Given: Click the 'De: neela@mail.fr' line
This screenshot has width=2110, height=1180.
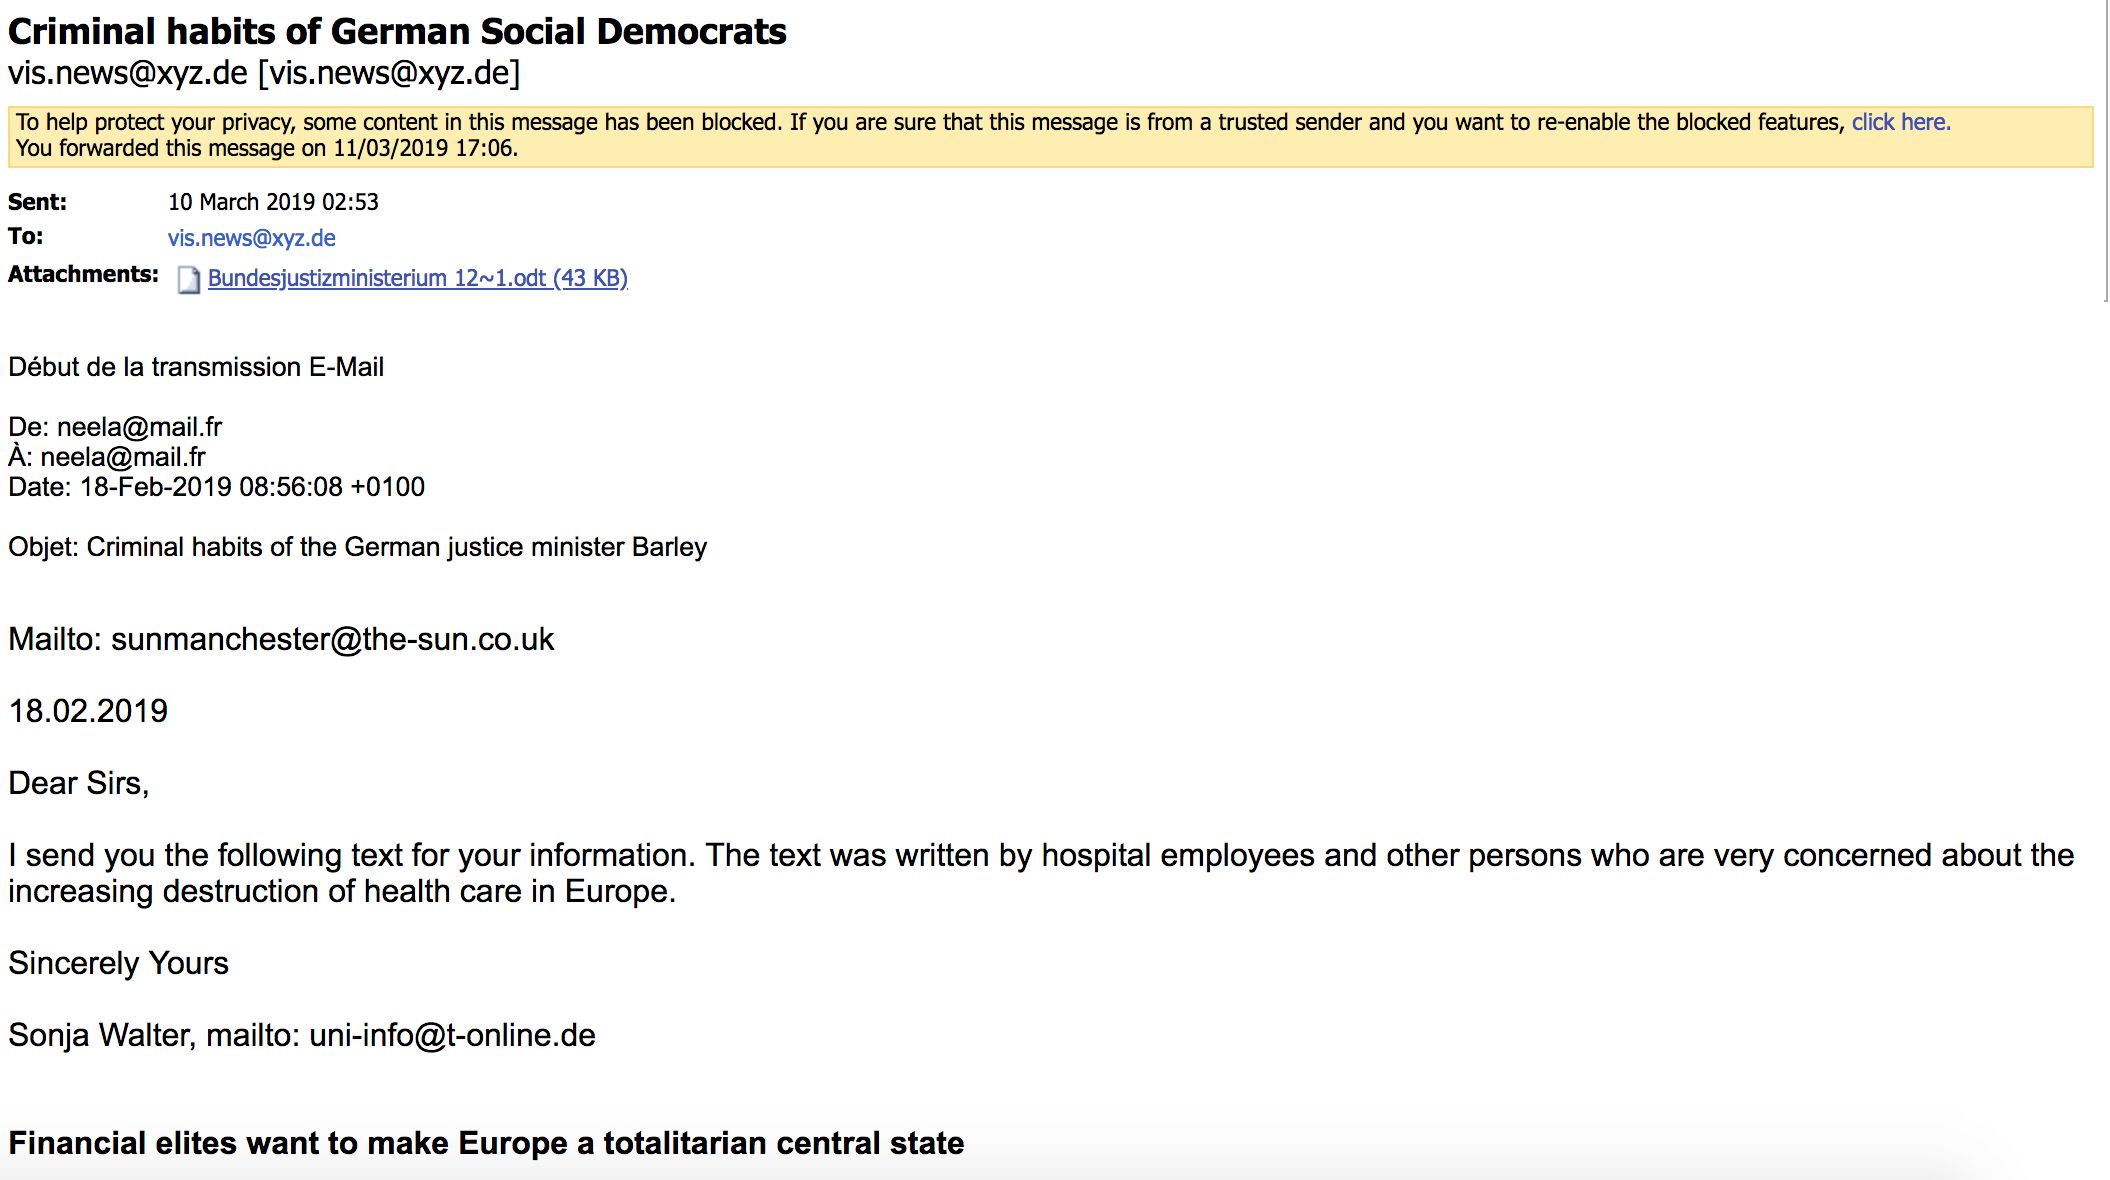Looking at the screenshot, I should pyautogui.click(x=115, y=427).
